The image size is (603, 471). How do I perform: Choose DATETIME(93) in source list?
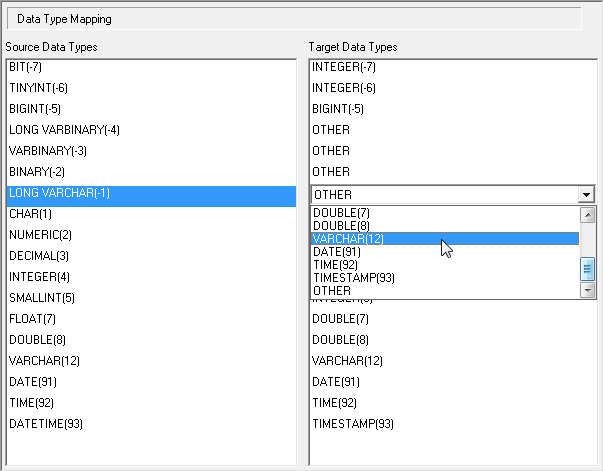pyautogui.click(x=46, y=424)
